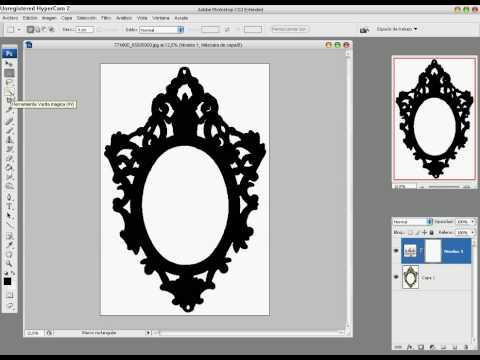The height and width of the screenshot is (360, 480).
Task: Select the Healing Brush tool
Action: click(9, 122)
